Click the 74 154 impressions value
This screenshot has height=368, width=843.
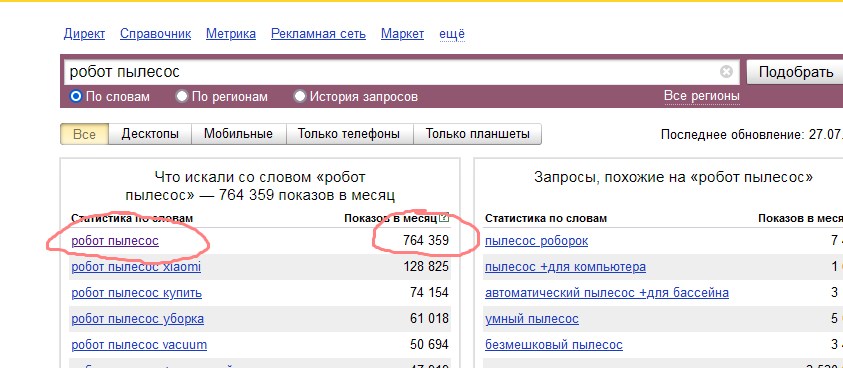(x=429, y=293)
